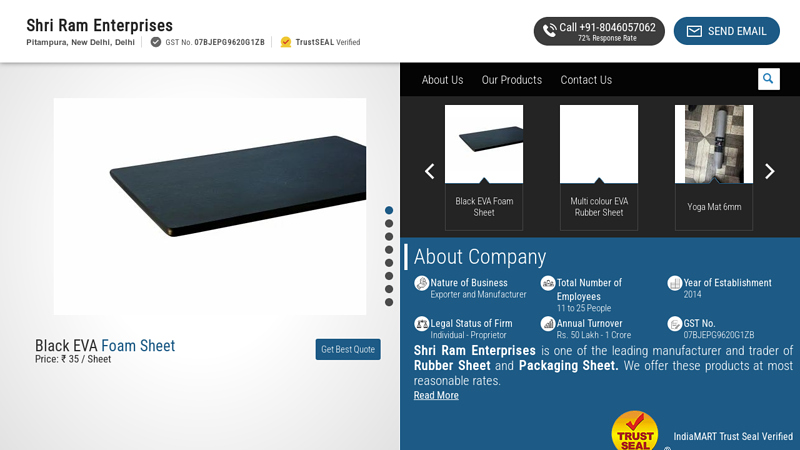Click Pitampura, New Delhi, Delhi address text
Image resolution: width=800 pixels, height=450 pixels.
pyautogui.click(x=81, y=42)
